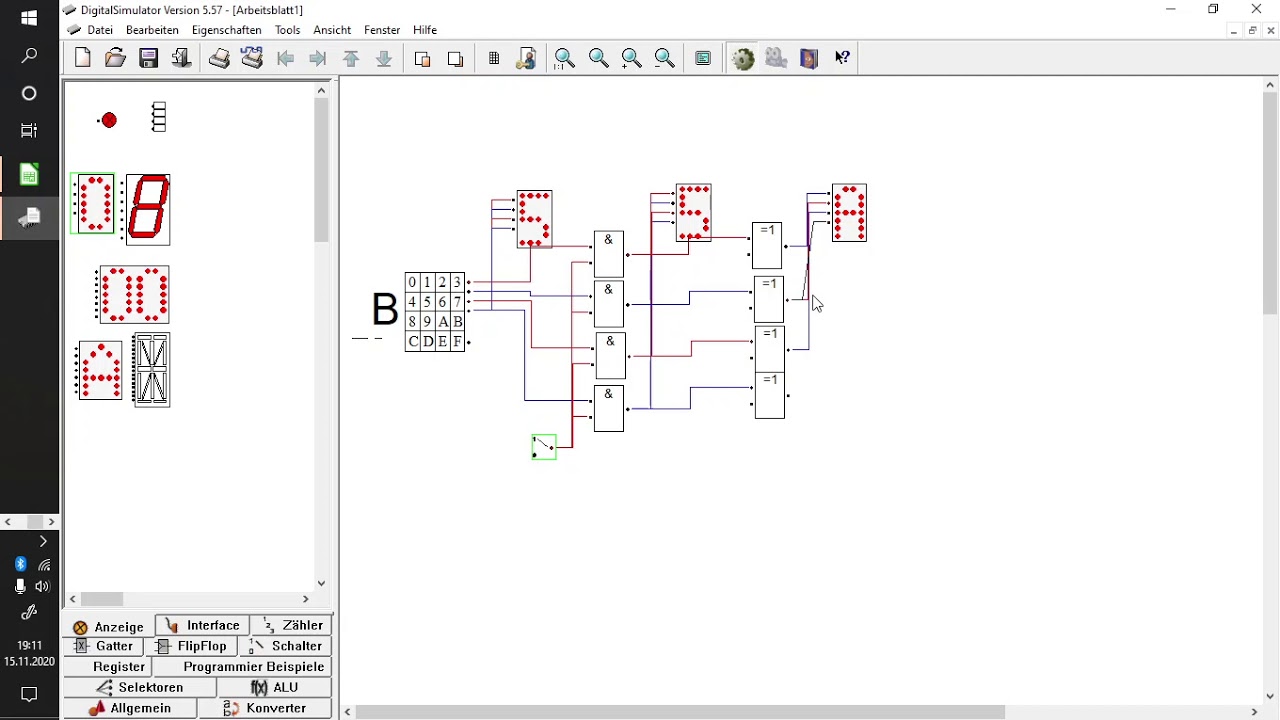Screen dimensions: 1280x720
Task: Expand the taskbar hidden icons chevron
Action: click(43, 541)
